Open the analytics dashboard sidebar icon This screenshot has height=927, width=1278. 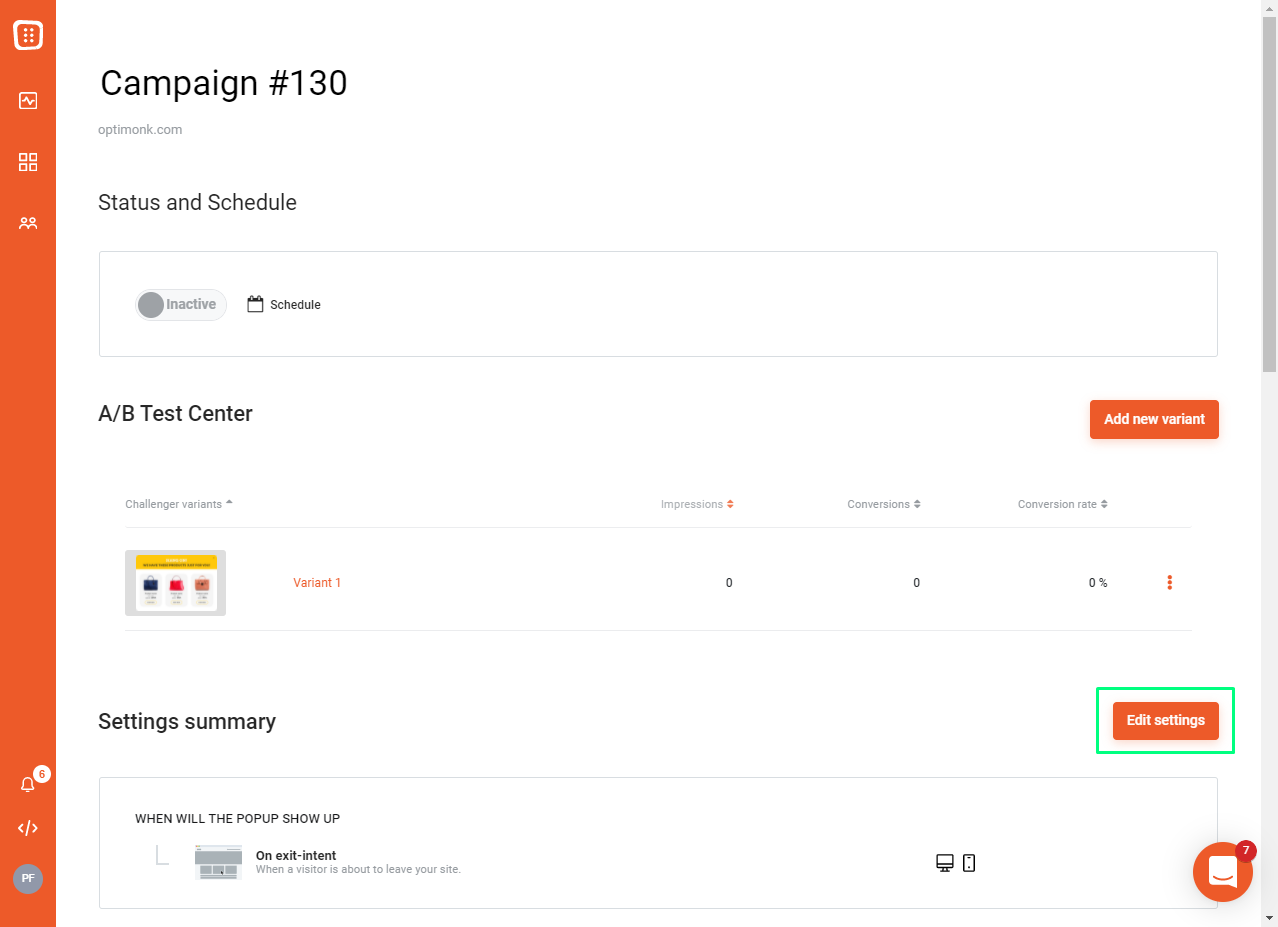click(28, 100)
